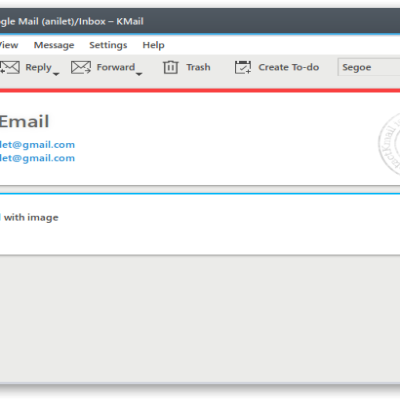The height and width of the screenshot is (400, 400).
Task: Open the Segoe font combo box
Action: tap(369, 67)
